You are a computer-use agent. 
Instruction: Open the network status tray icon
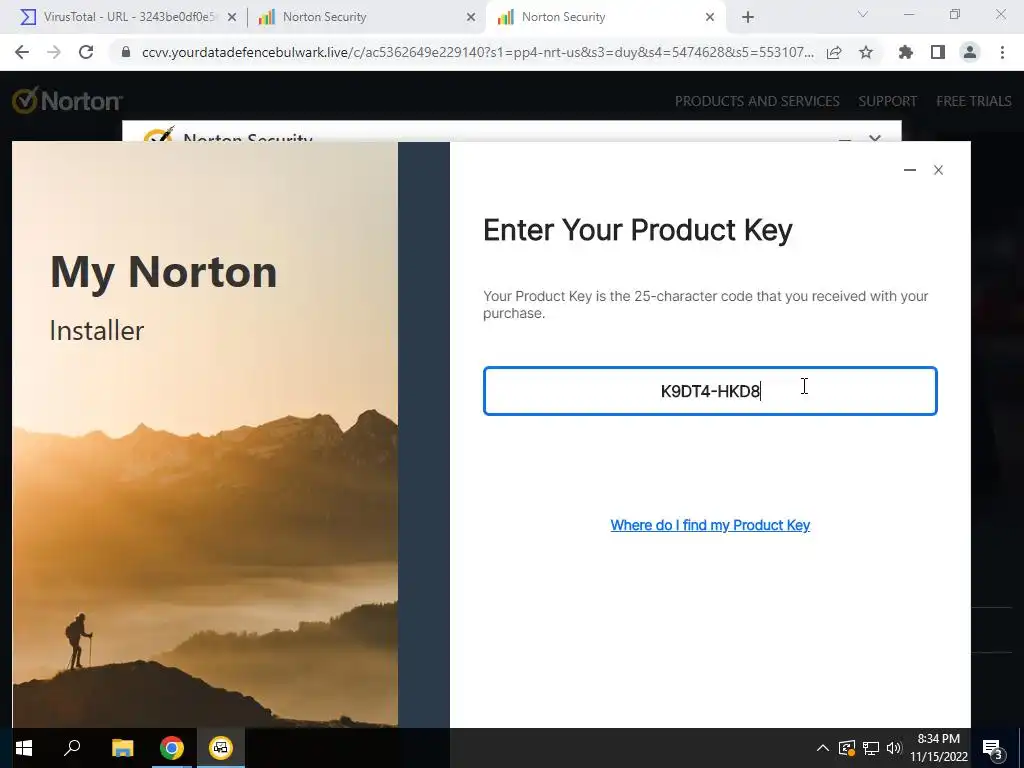[x=871, y=748]
